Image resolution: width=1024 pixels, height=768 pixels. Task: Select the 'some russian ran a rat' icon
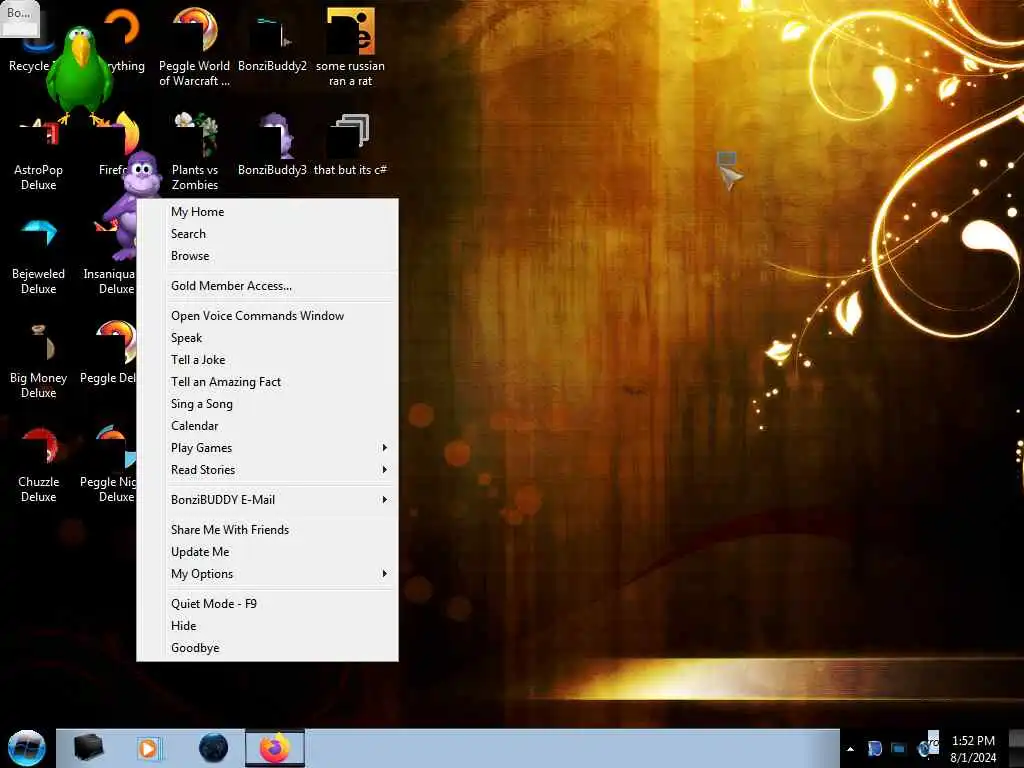coord(350,47)
